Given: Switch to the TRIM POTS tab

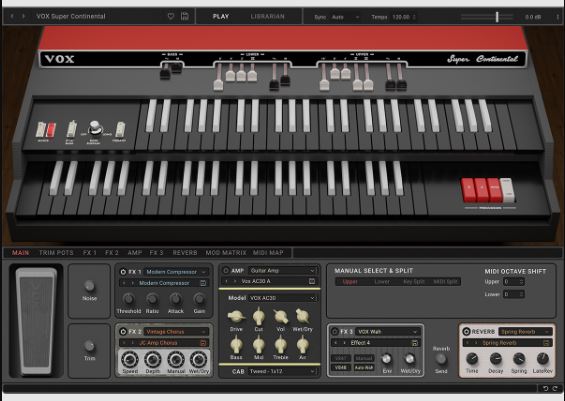Looking at the screenshot, I should pos(56,253).
